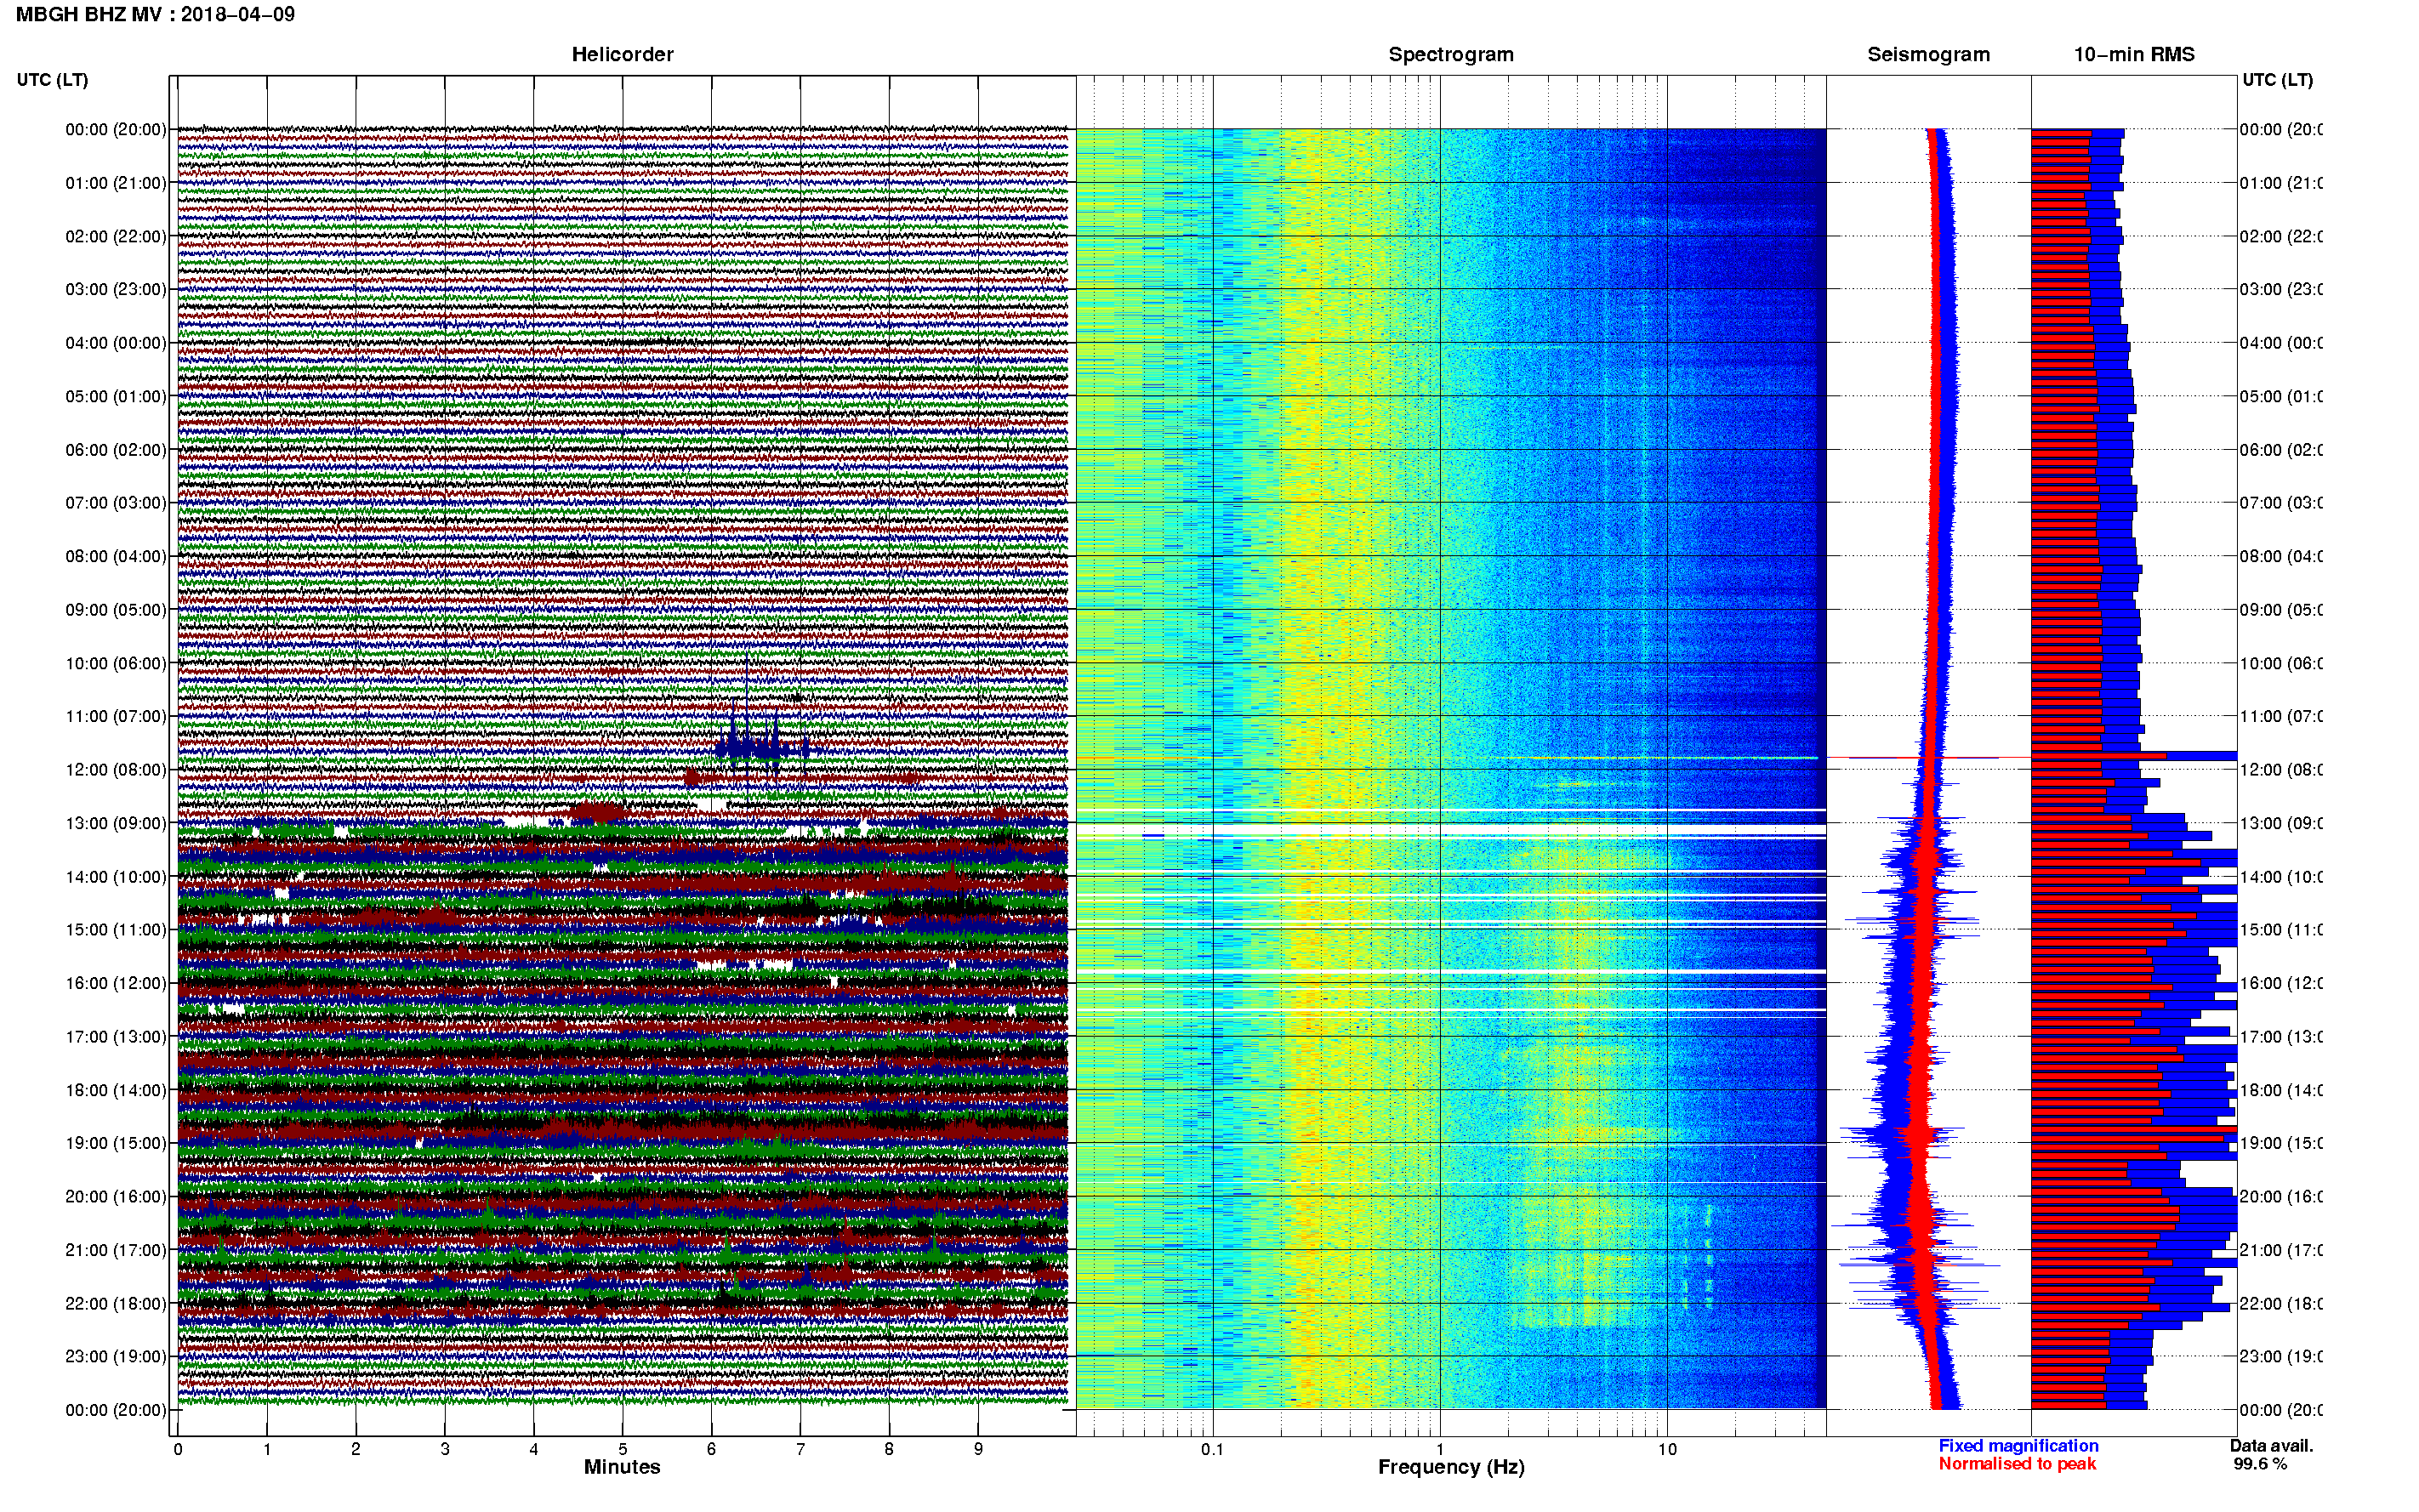Click the left time label "08:00 (04:00)"
The width and height of the screenshot is (2419, 1512).
point(116,556)
